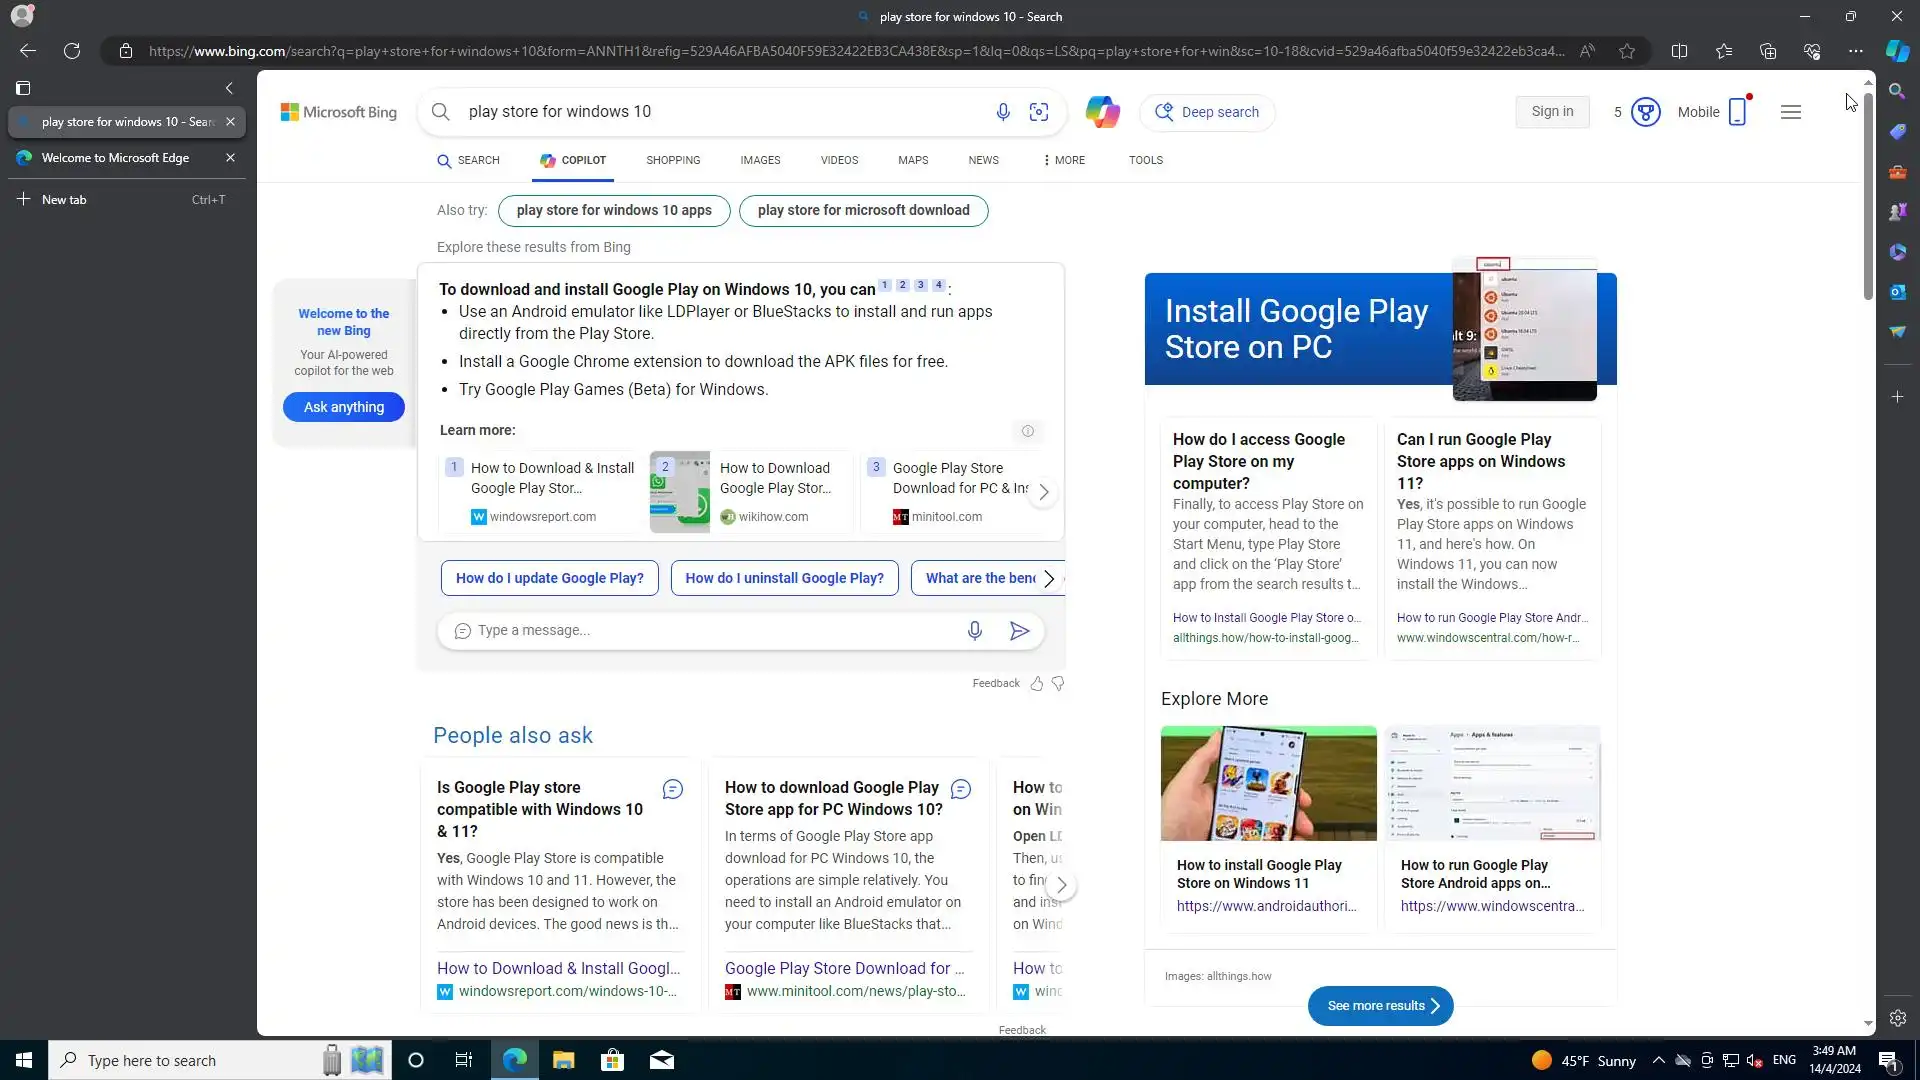Click the voice search microphone in Bing search box
The width and height of the screenshot is (1920, 1080).
click(1003, 112)
